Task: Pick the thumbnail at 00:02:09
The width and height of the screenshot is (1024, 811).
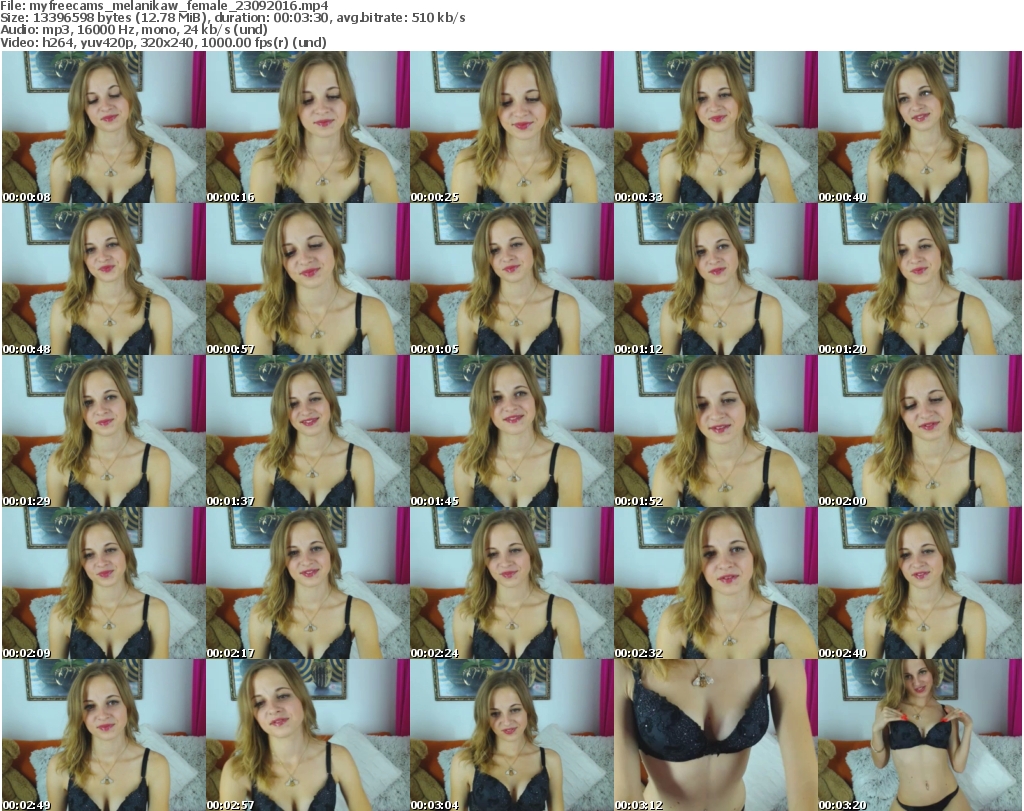Action: pyautogui.click(x=104, y=583)
